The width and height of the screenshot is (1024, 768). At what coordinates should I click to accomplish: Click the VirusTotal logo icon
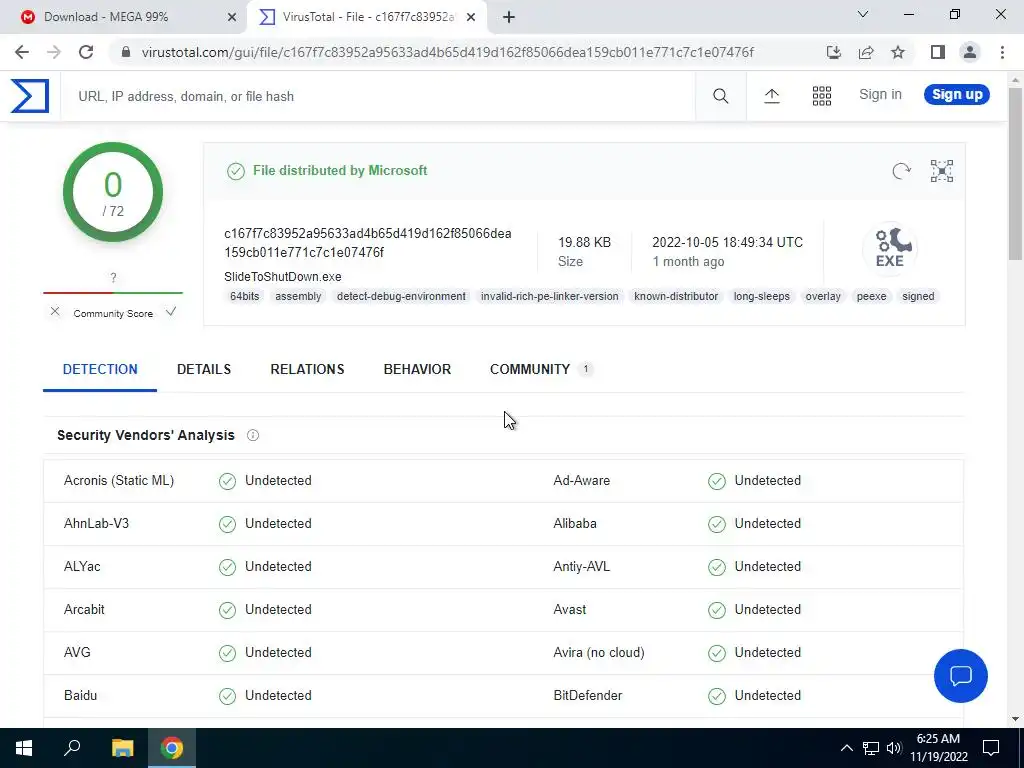(x=30, y=96)
